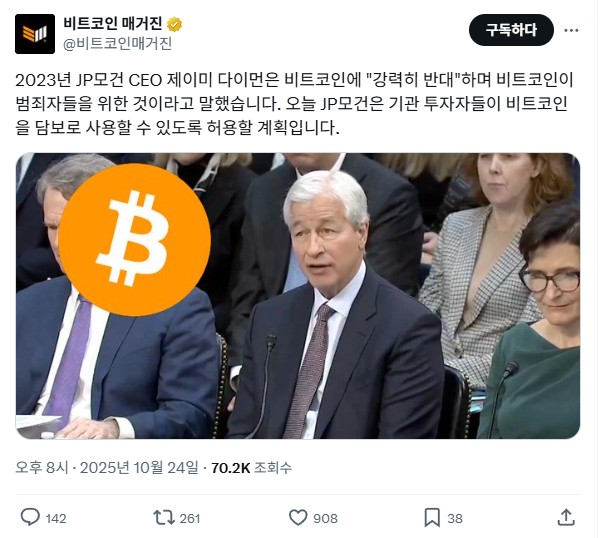
Task: Toggle the bookmark icon
Action: [x=432, y=518]
